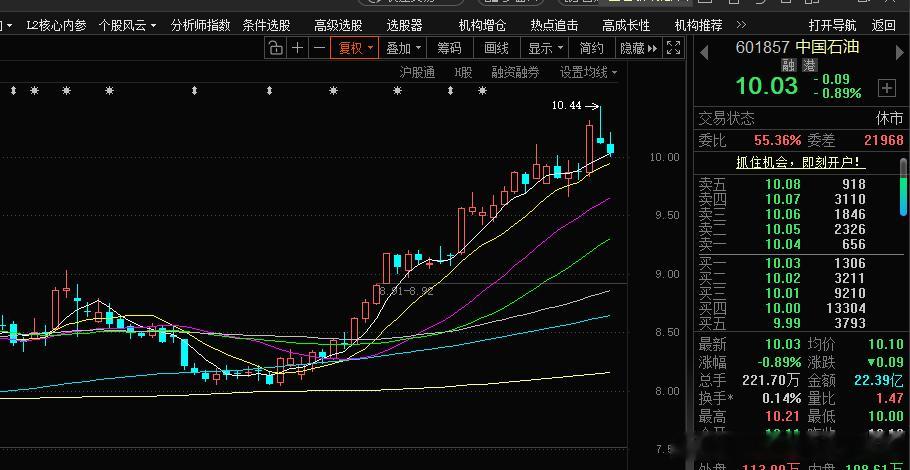Toggle 融资融券 margin data overlay
The width and height of the screenshot is (910, 470).
(x=515, y=73)
